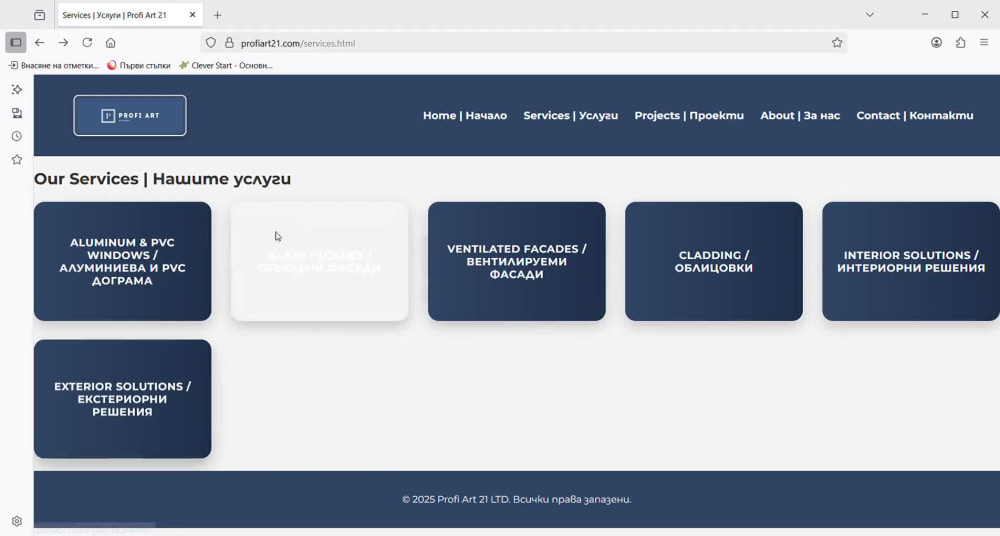
Task: Open the recent browsing tabs button
Action: (40, 15)
